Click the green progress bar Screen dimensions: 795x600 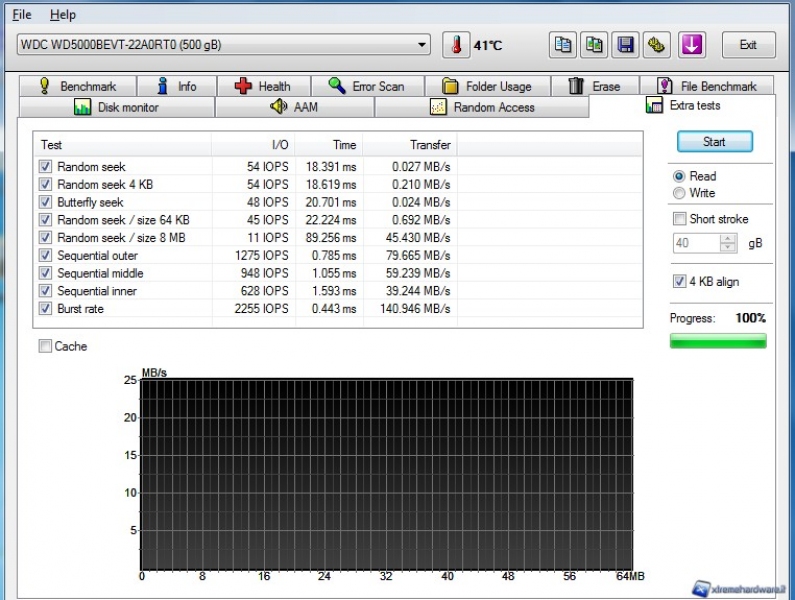[718, 341]
